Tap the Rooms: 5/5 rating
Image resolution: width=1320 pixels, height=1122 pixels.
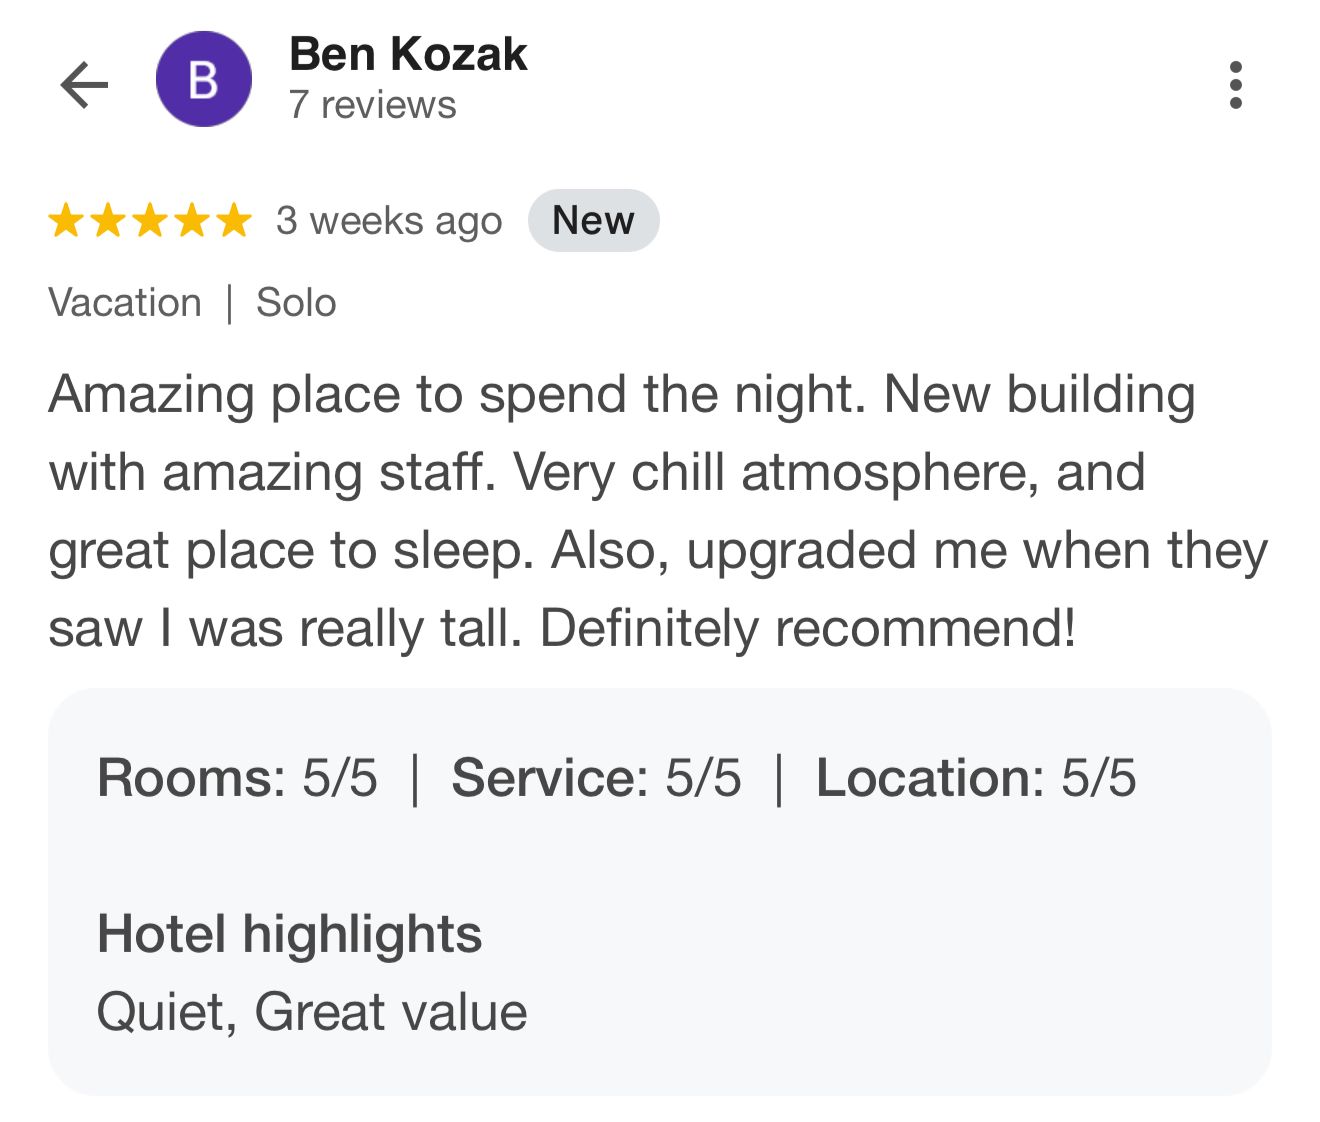pos(237,778)
